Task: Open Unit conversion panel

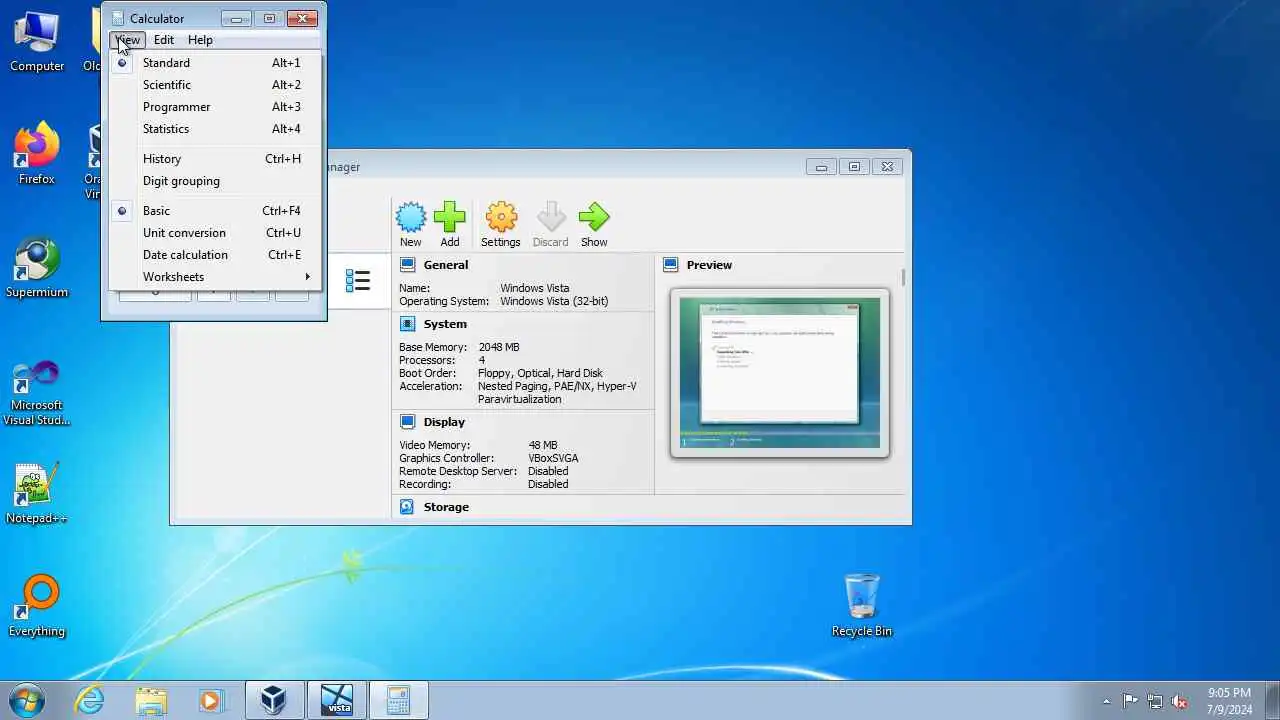Action: click(215, 233)
